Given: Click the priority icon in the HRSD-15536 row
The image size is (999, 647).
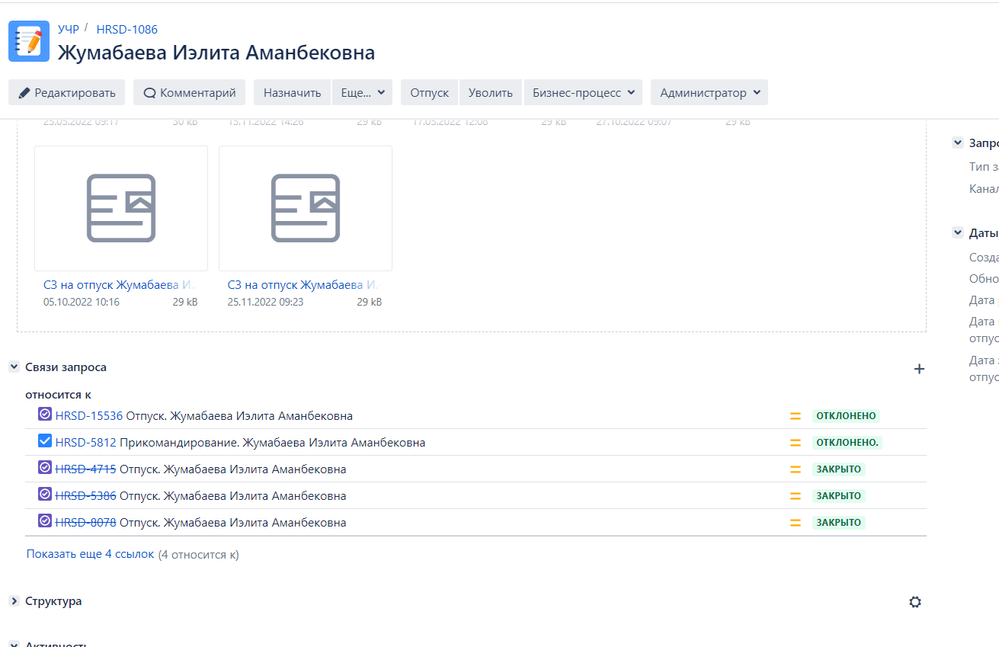Looking at the screenshot, I should (x=795, y=416).
